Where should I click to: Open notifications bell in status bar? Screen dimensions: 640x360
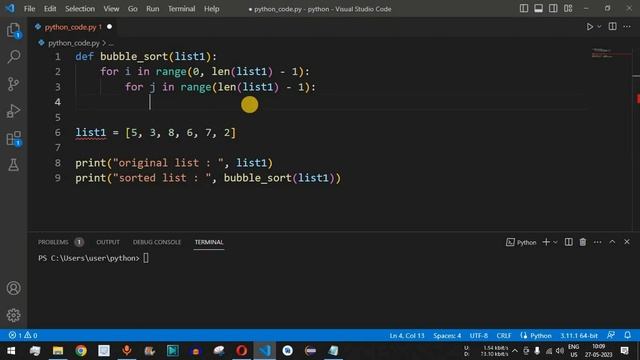point(628,335)
